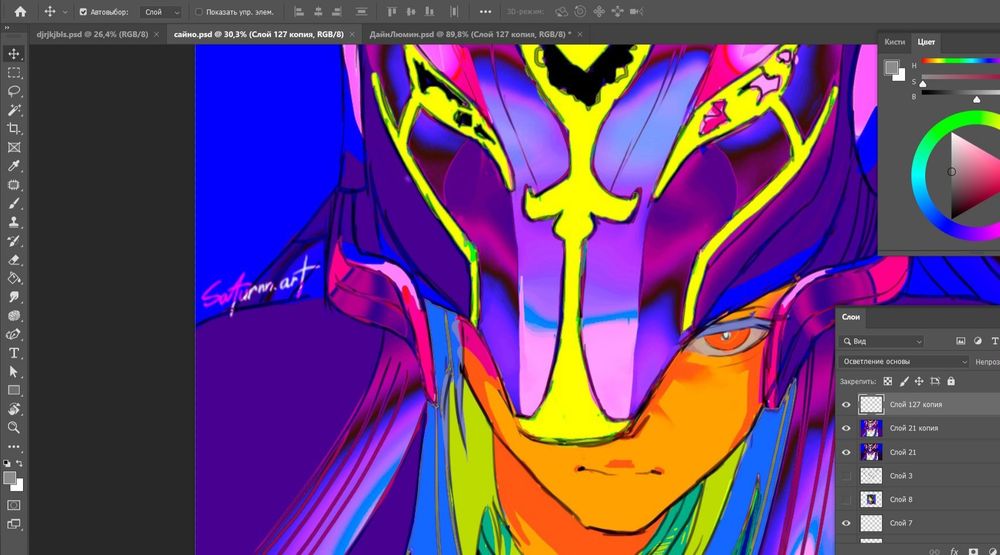Select the Magic Wand tool

point(14,110)
